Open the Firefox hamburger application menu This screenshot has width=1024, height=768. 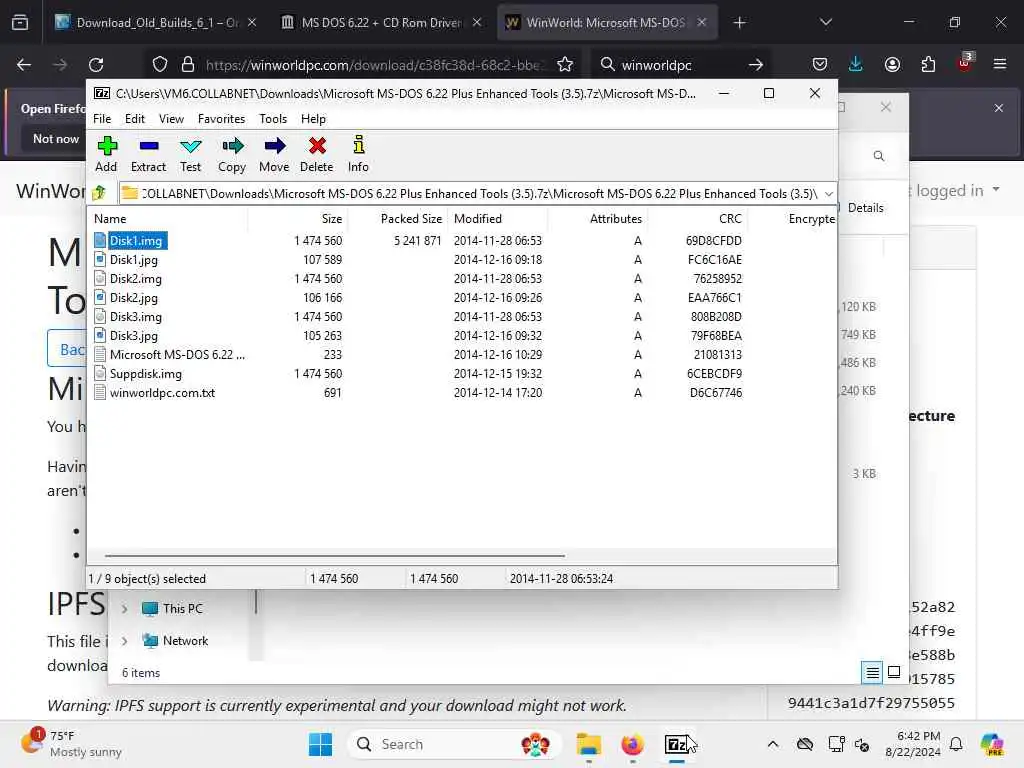coord(999,65)
